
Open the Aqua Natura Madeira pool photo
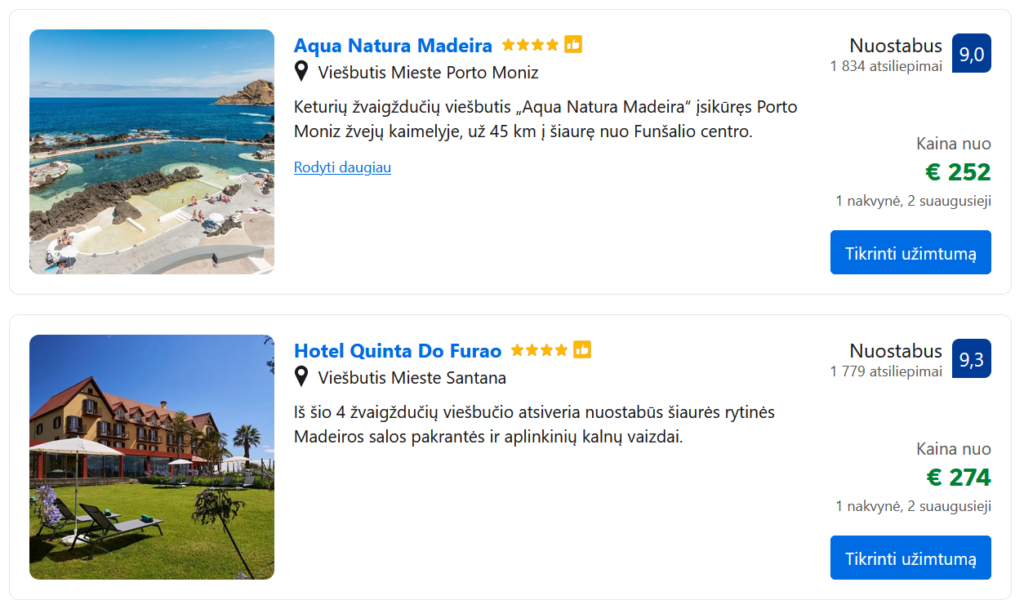click(152, 152)
